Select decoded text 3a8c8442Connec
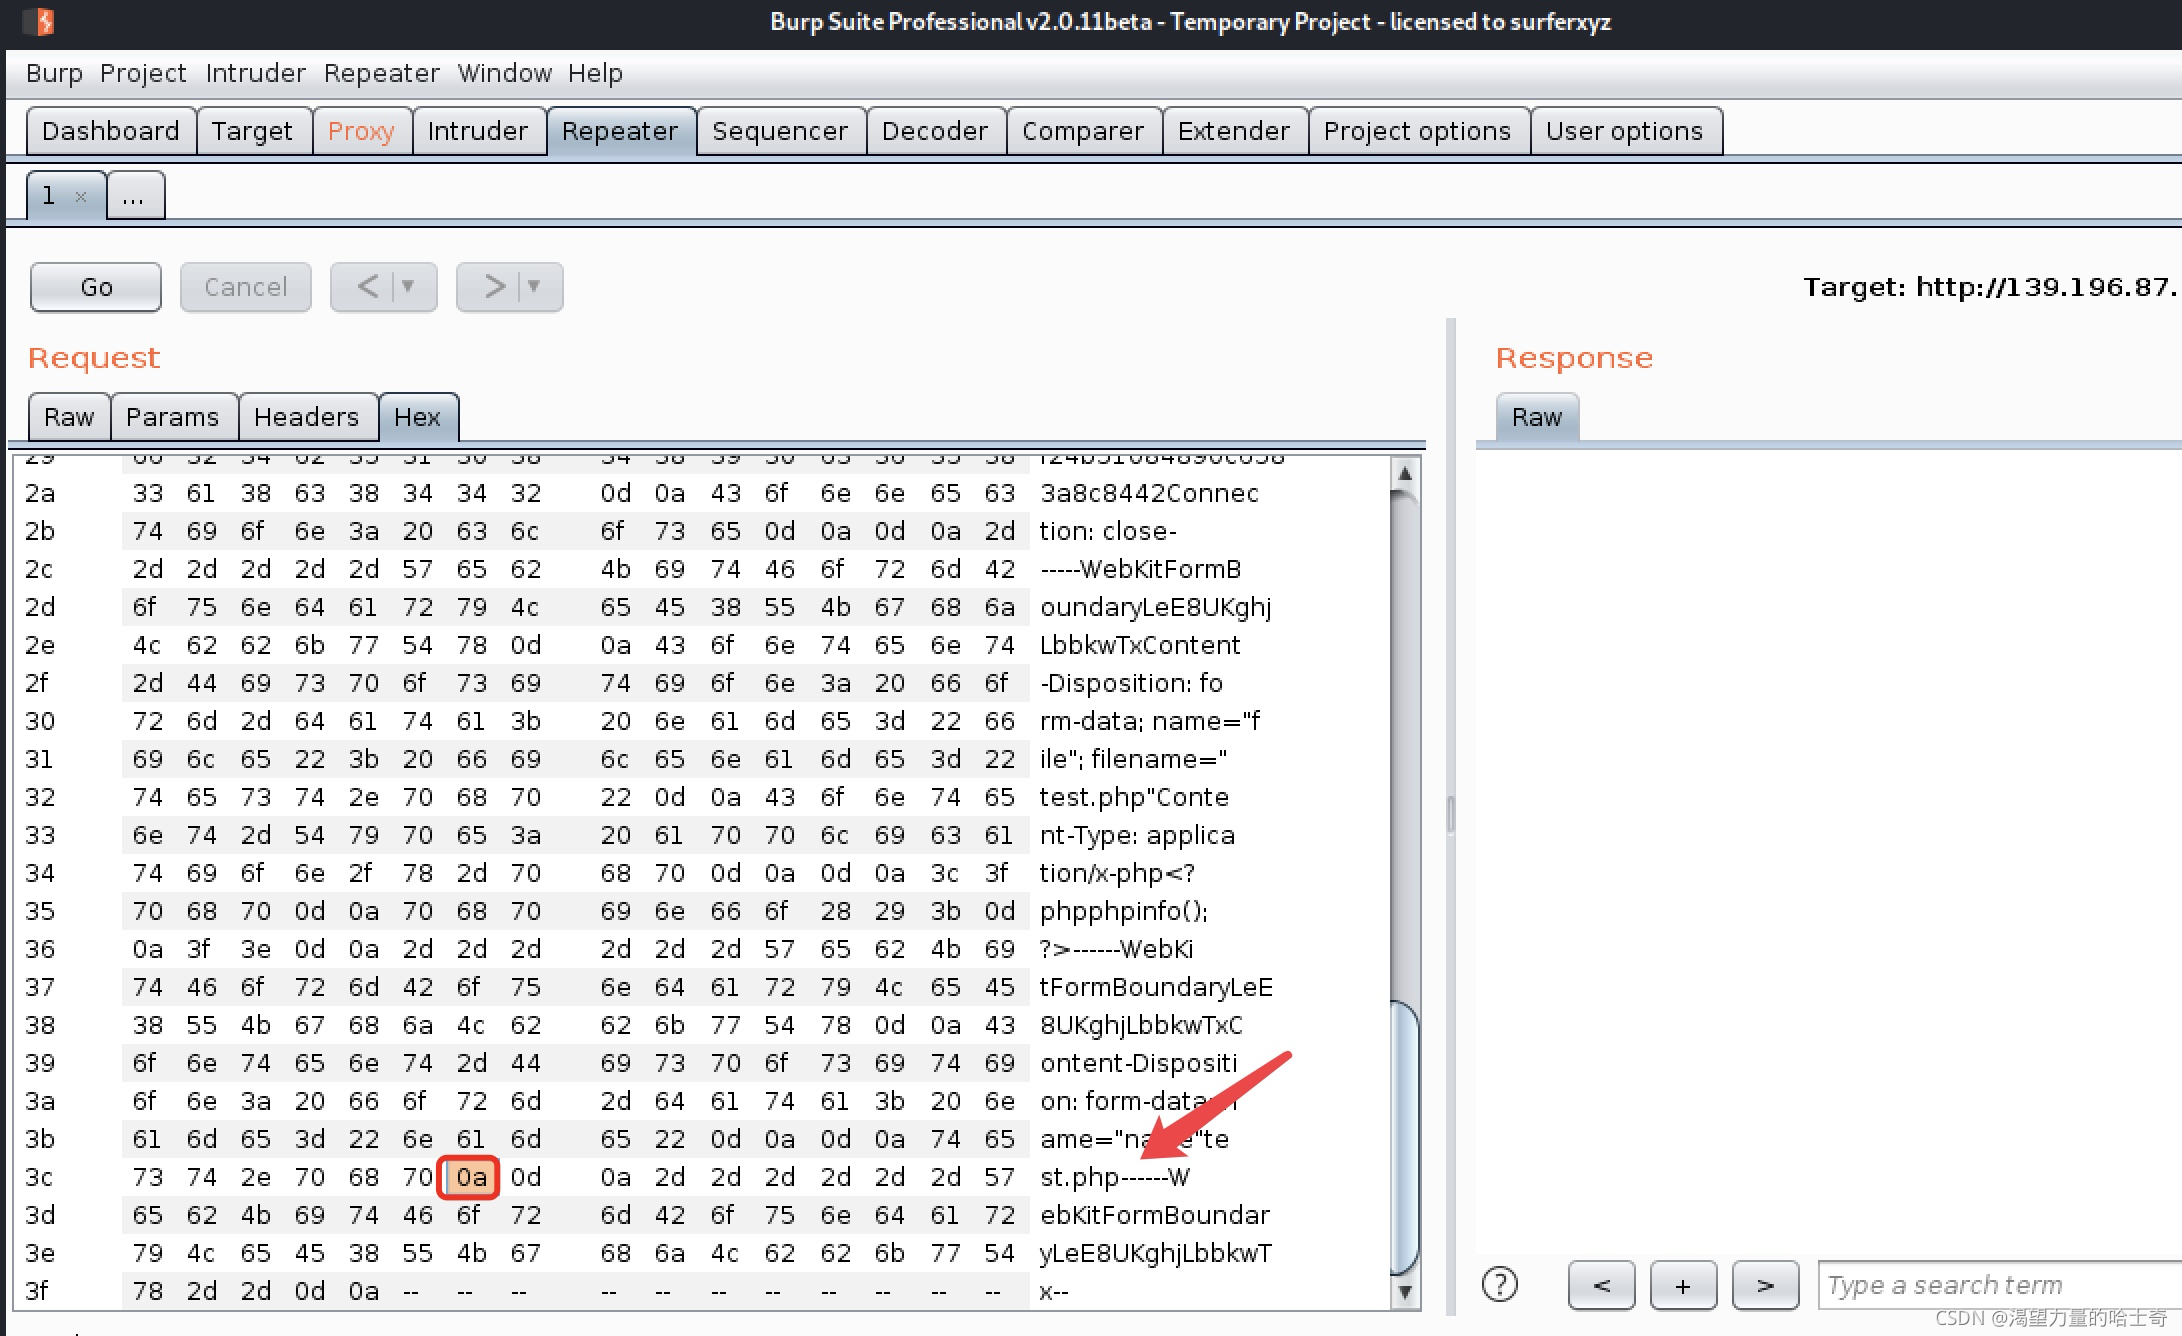The image size is (2182, 1336). point(1149,493)
